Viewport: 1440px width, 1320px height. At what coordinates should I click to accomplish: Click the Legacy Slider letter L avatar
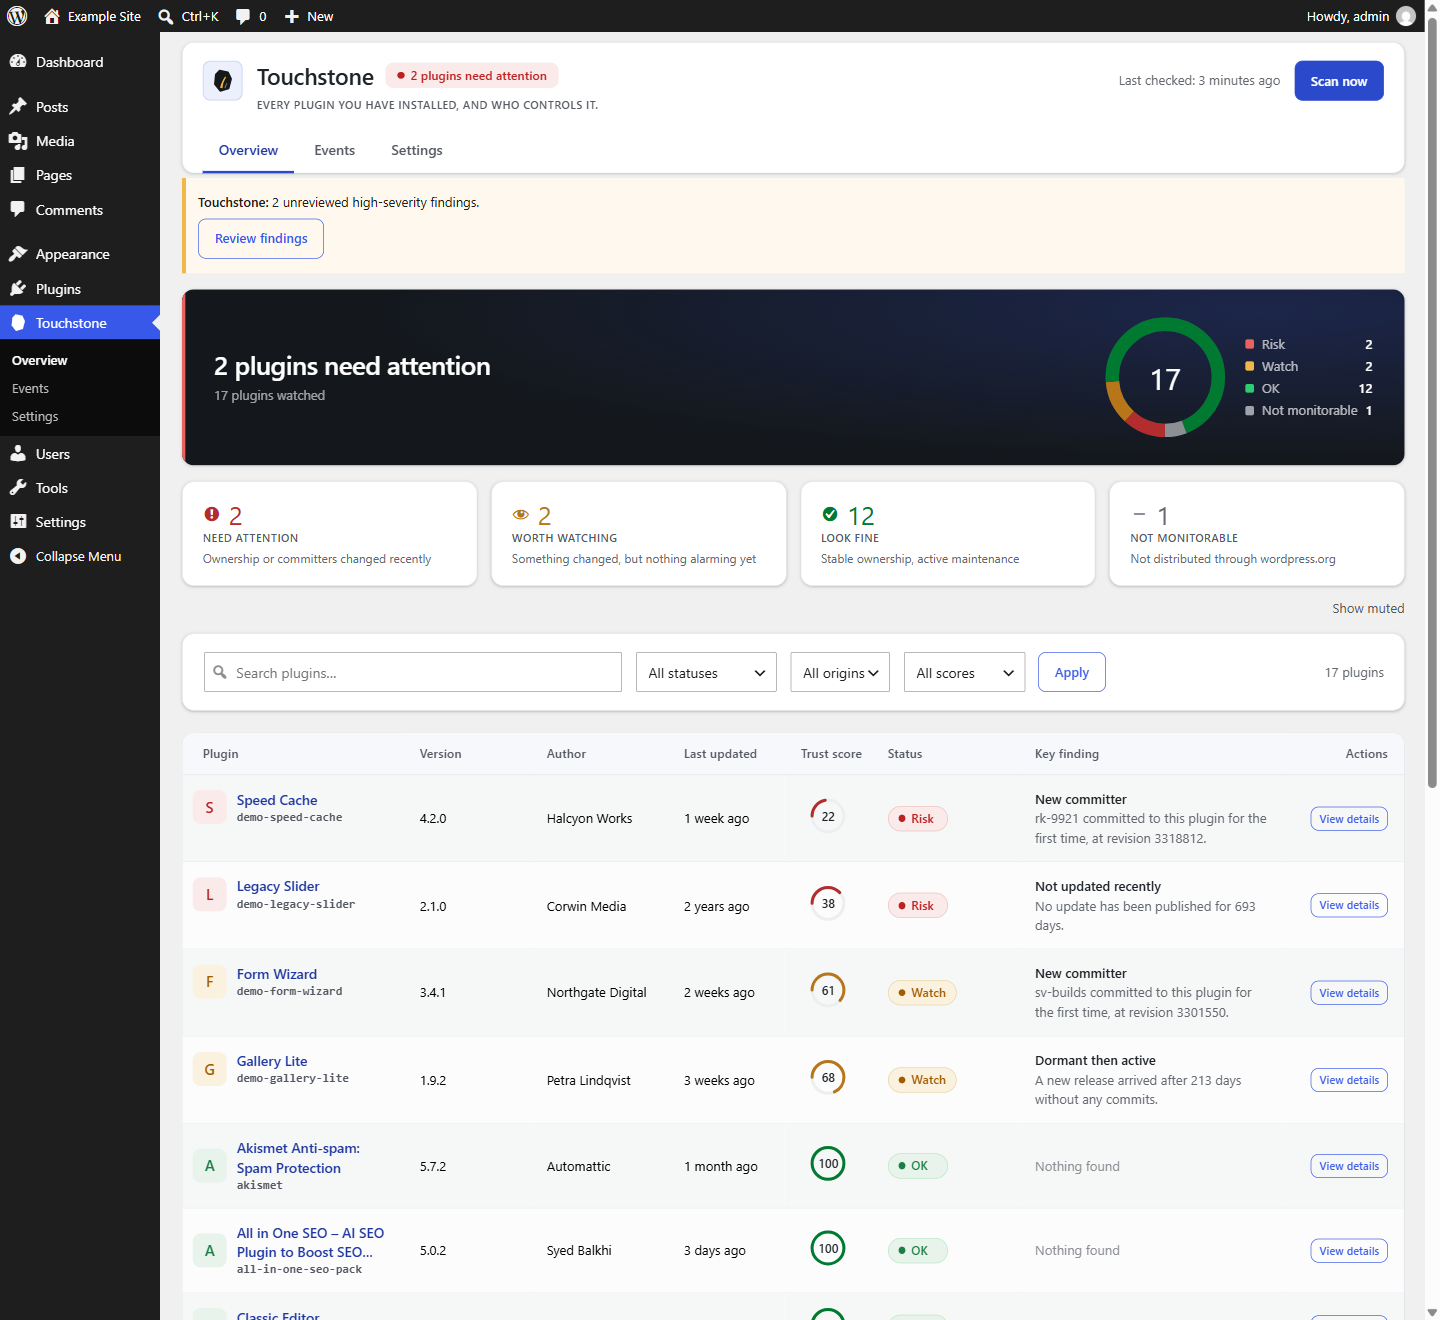pyautogui.click(x=210, y=894)
